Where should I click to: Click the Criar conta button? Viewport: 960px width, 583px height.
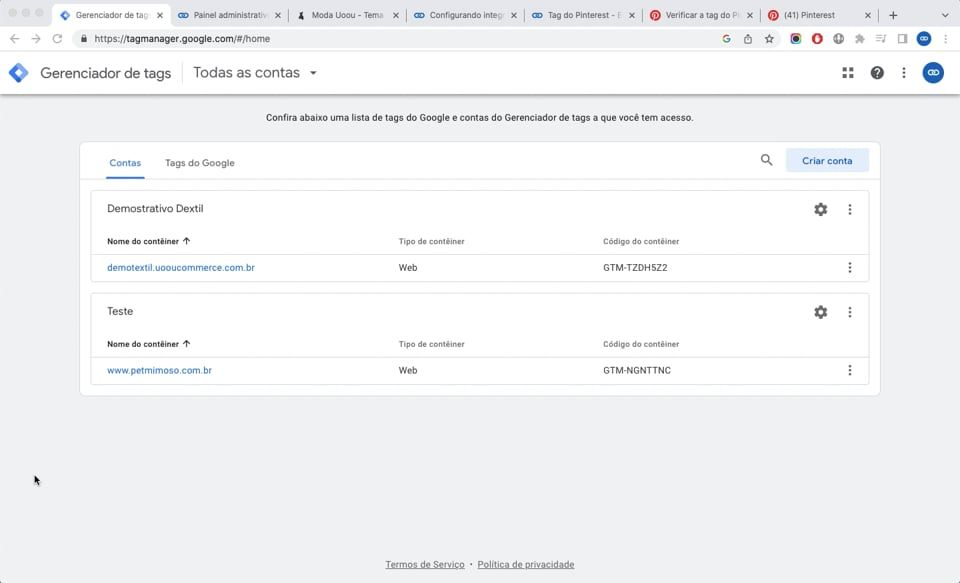[x=827, y=160]
